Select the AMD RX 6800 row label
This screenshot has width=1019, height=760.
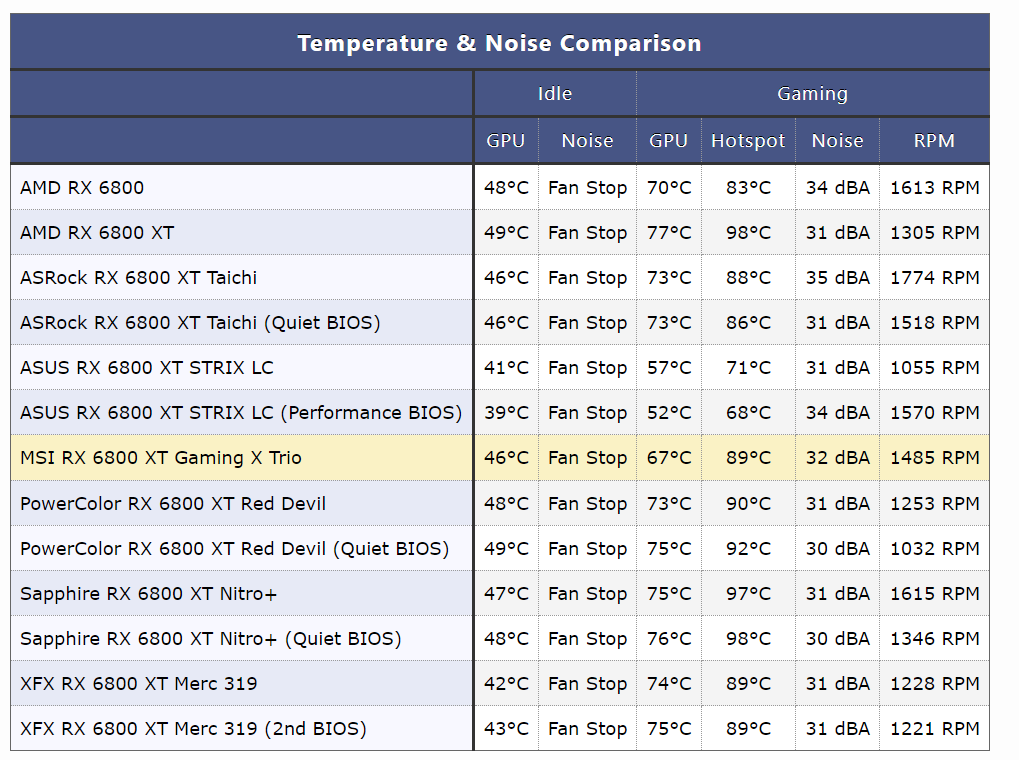pyautogui.click(x=82, y=188)
